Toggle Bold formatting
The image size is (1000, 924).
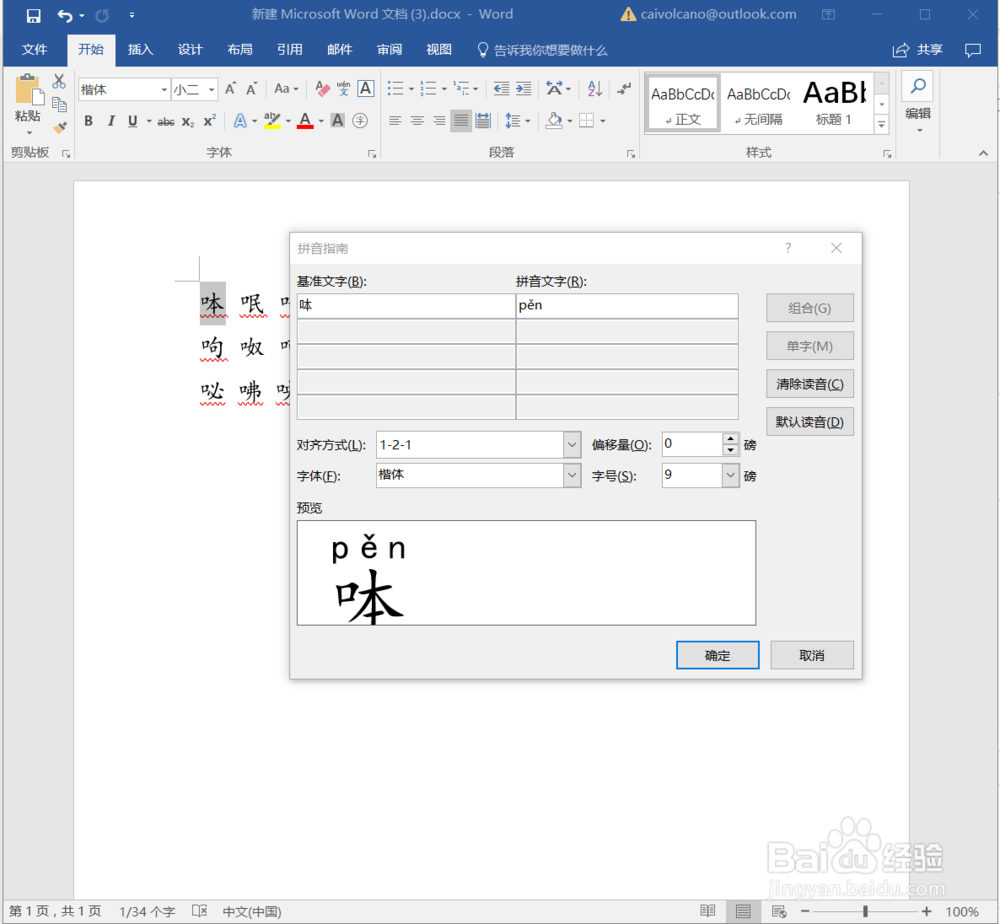[88, 120]
